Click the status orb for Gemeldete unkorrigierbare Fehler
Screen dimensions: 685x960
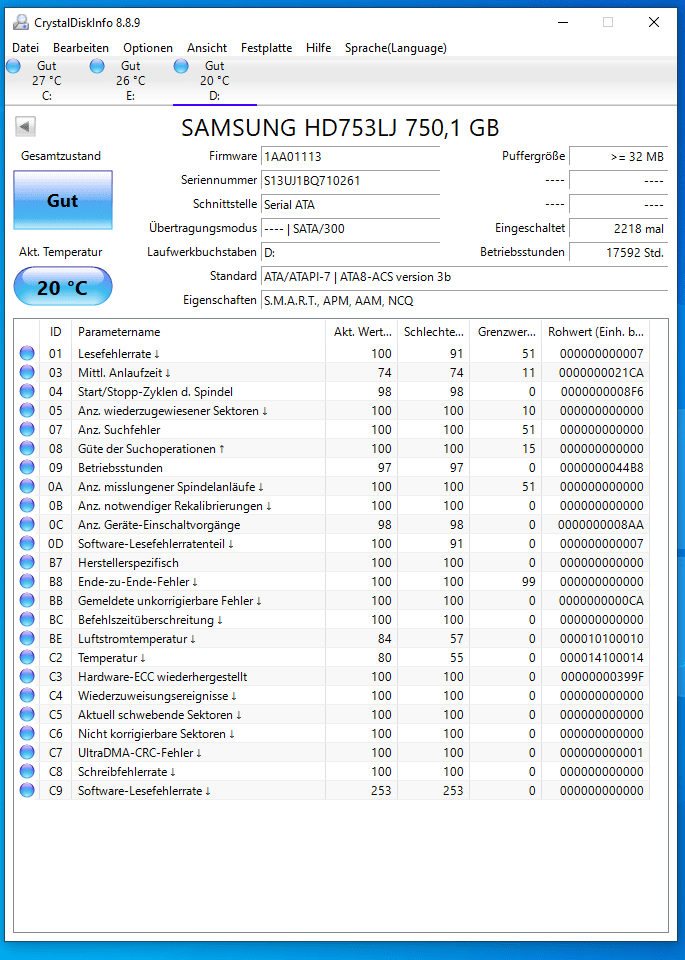[27, 600]
